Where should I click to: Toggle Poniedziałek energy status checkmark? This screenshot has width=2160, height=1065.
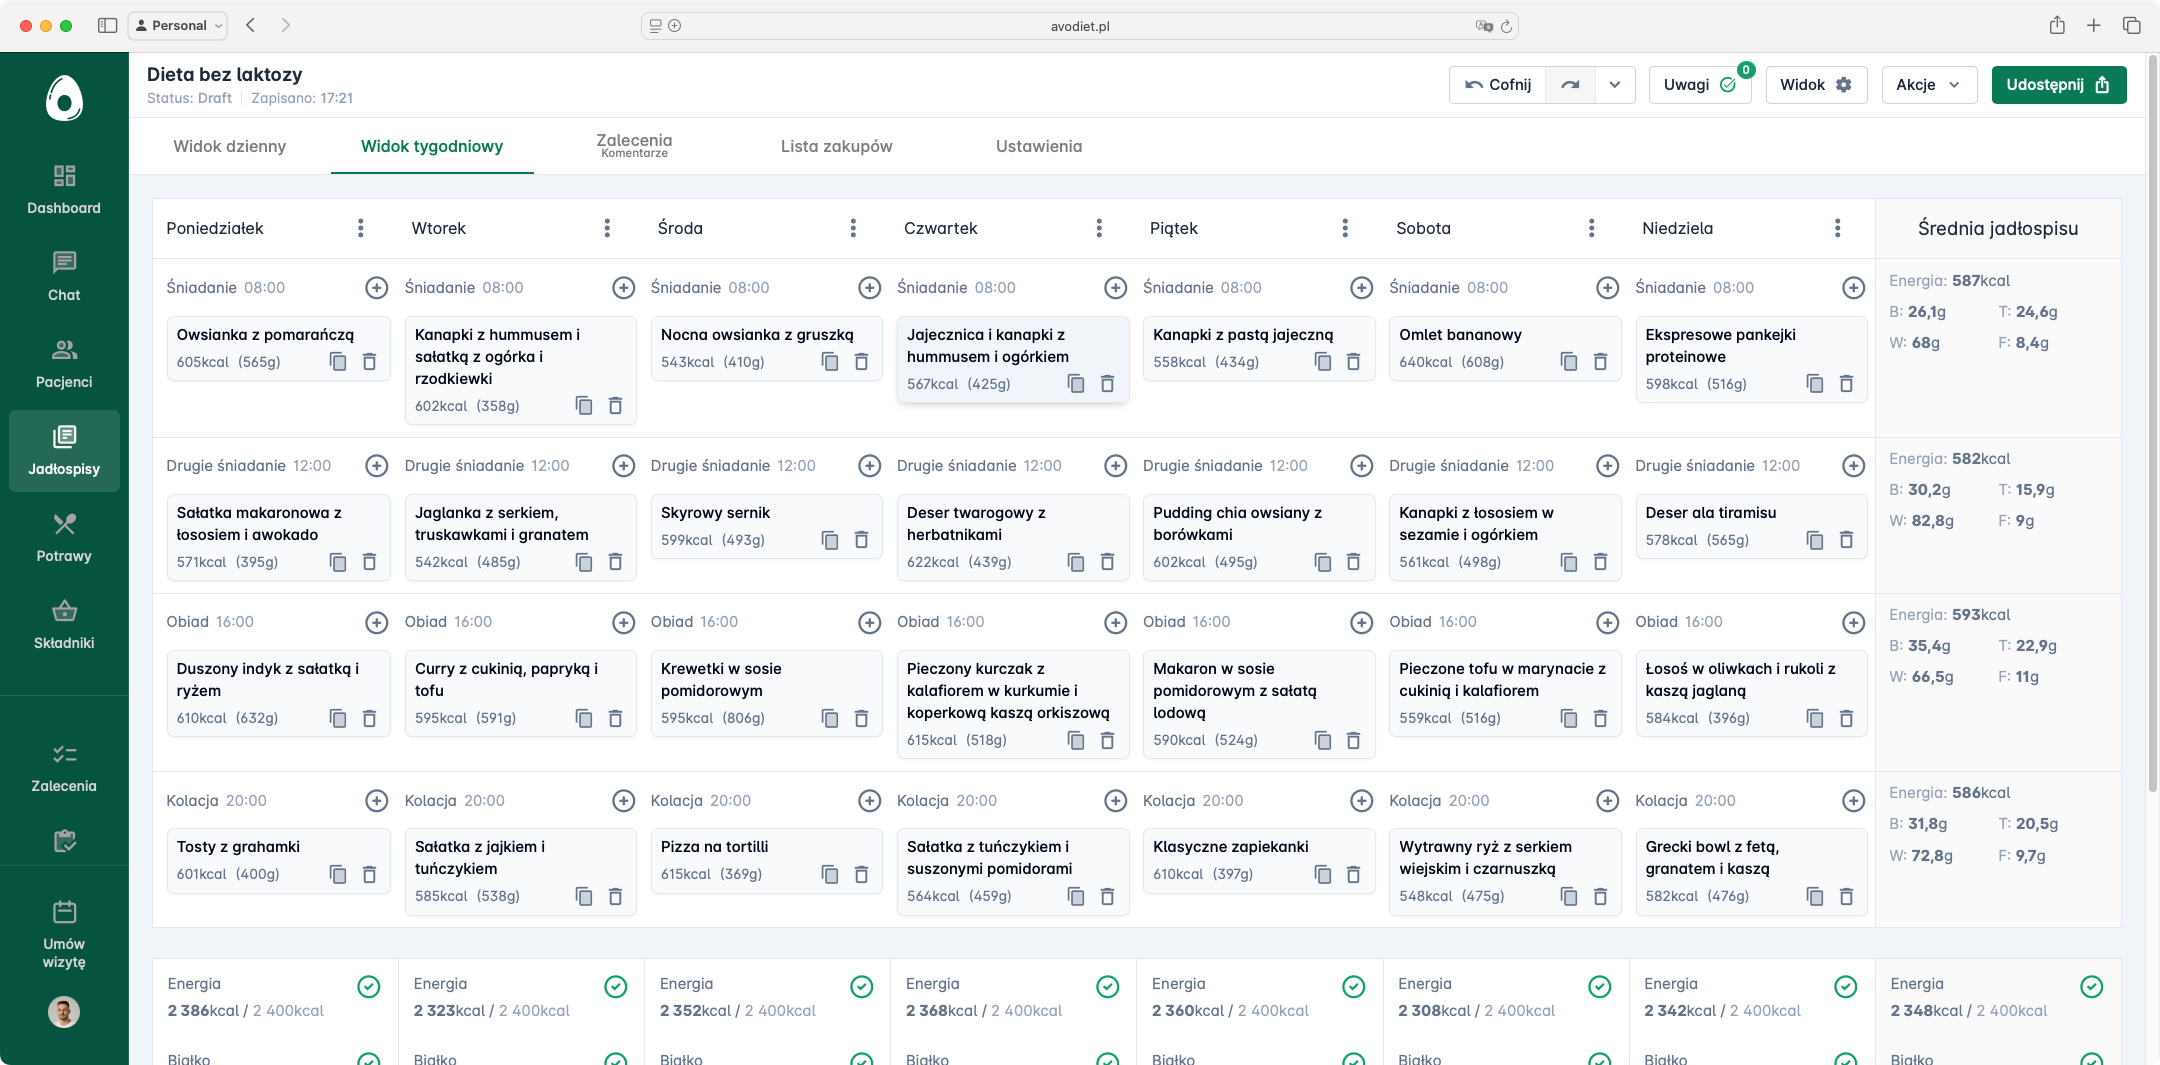[368, 987]
